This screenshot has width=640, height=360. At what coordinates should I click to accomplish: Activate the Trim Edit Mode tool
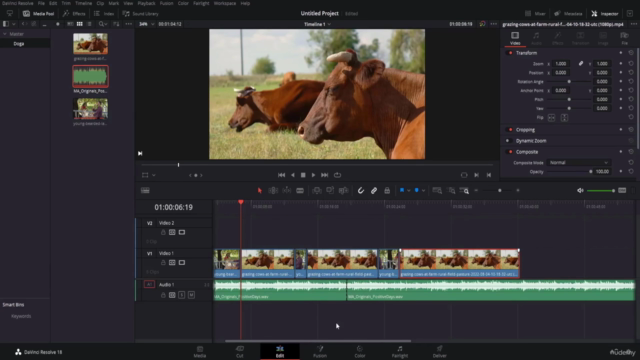[273, 191]
